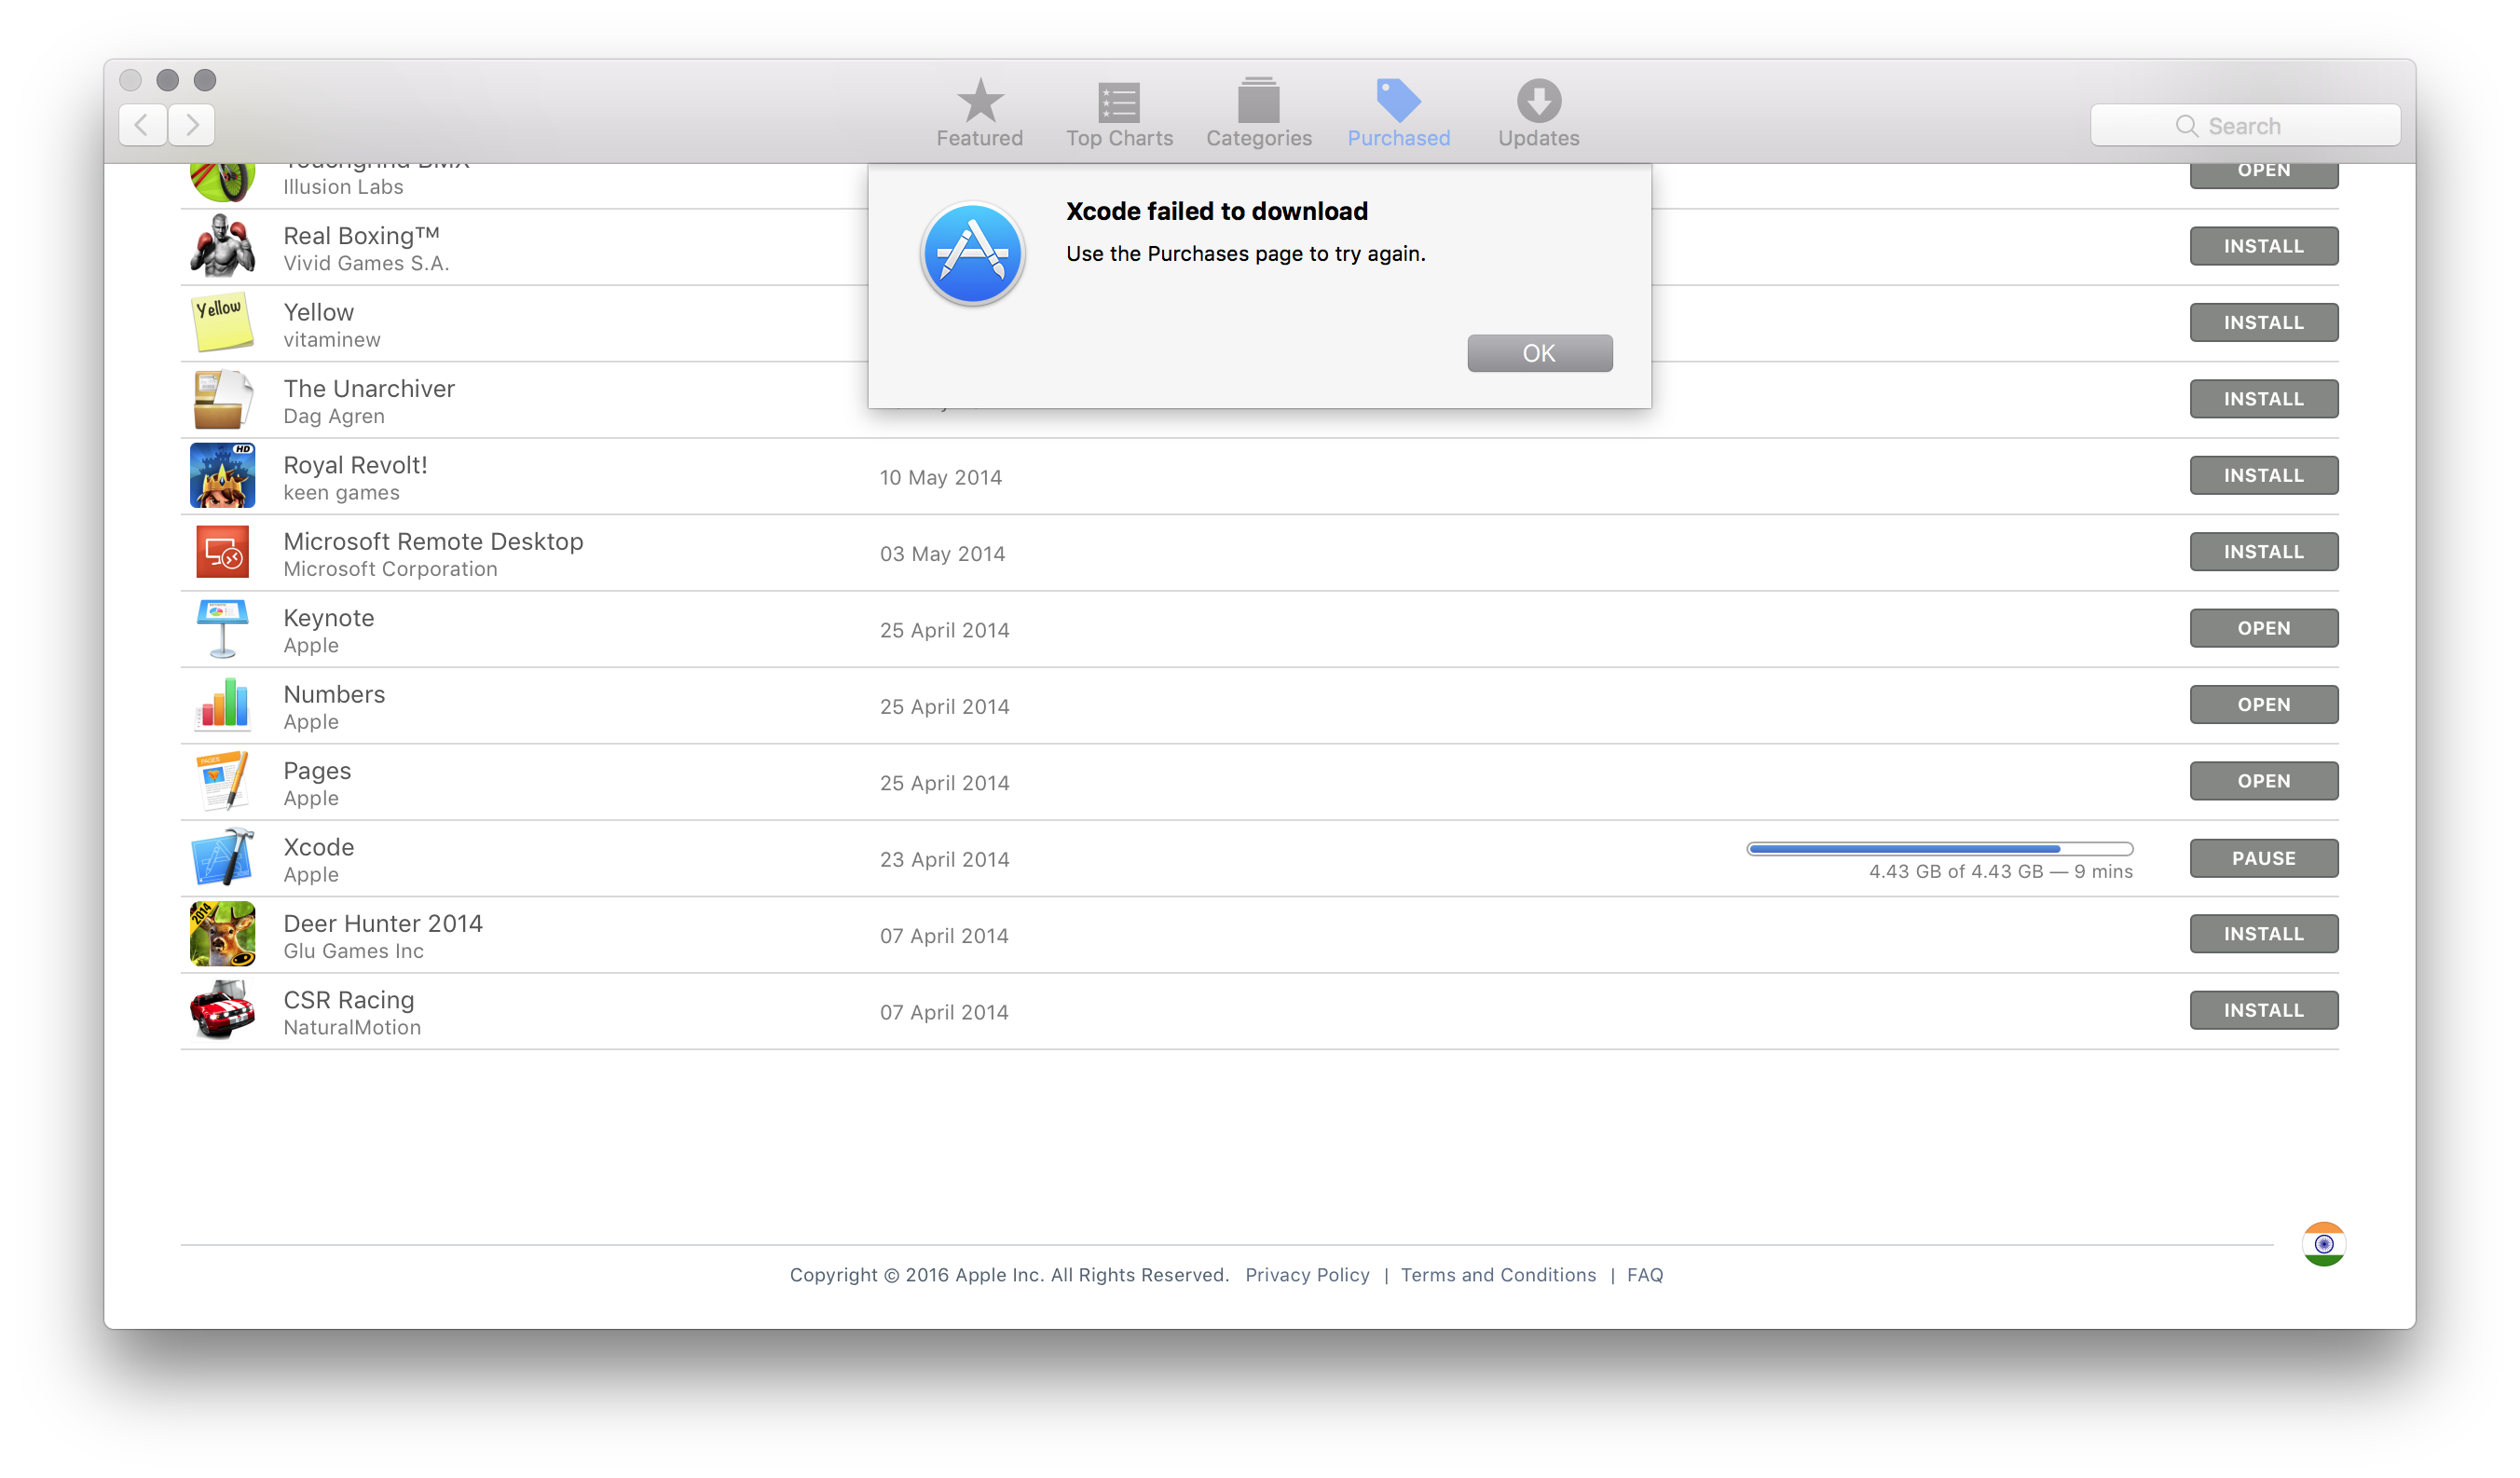Click the App Store icon in dialog
Screen dimensions: 2520x1478
tap(972, 253)
